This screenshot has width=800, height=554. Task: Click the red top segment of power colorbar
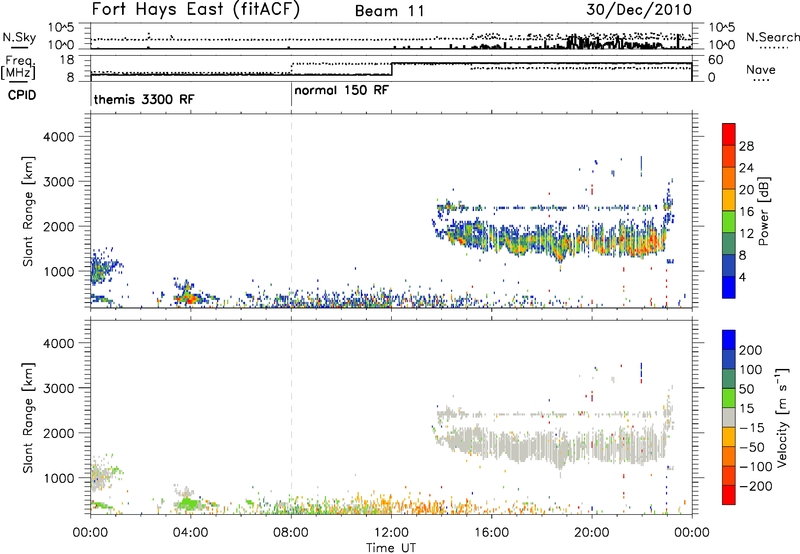pyautogui.click(x=729, y=134)
